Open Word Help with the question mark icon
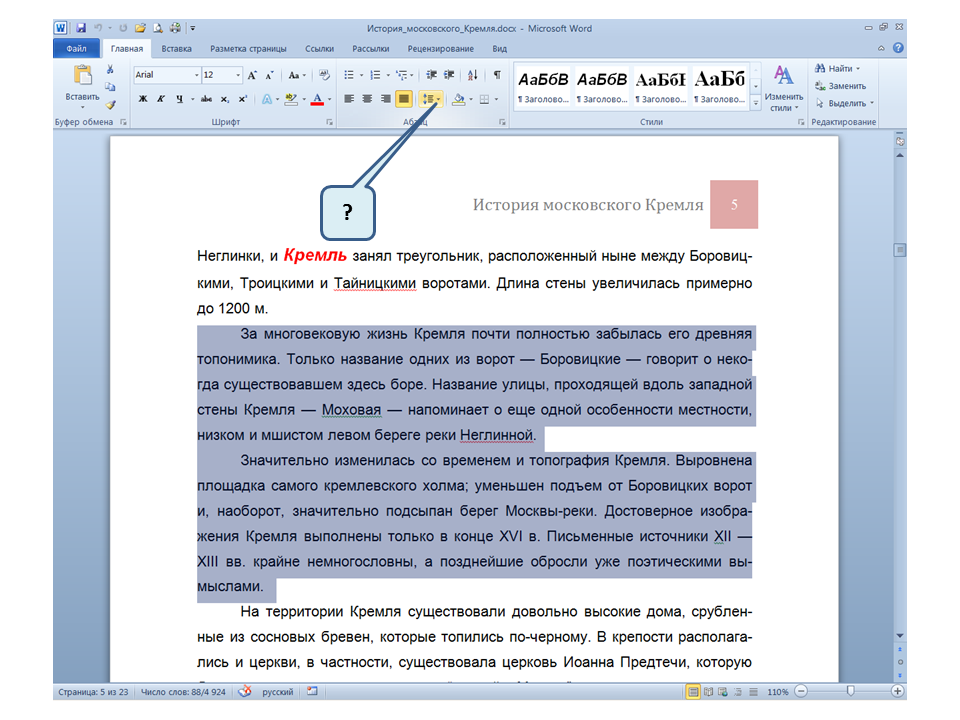Viewport: 960px width, 720px height. 898,48
